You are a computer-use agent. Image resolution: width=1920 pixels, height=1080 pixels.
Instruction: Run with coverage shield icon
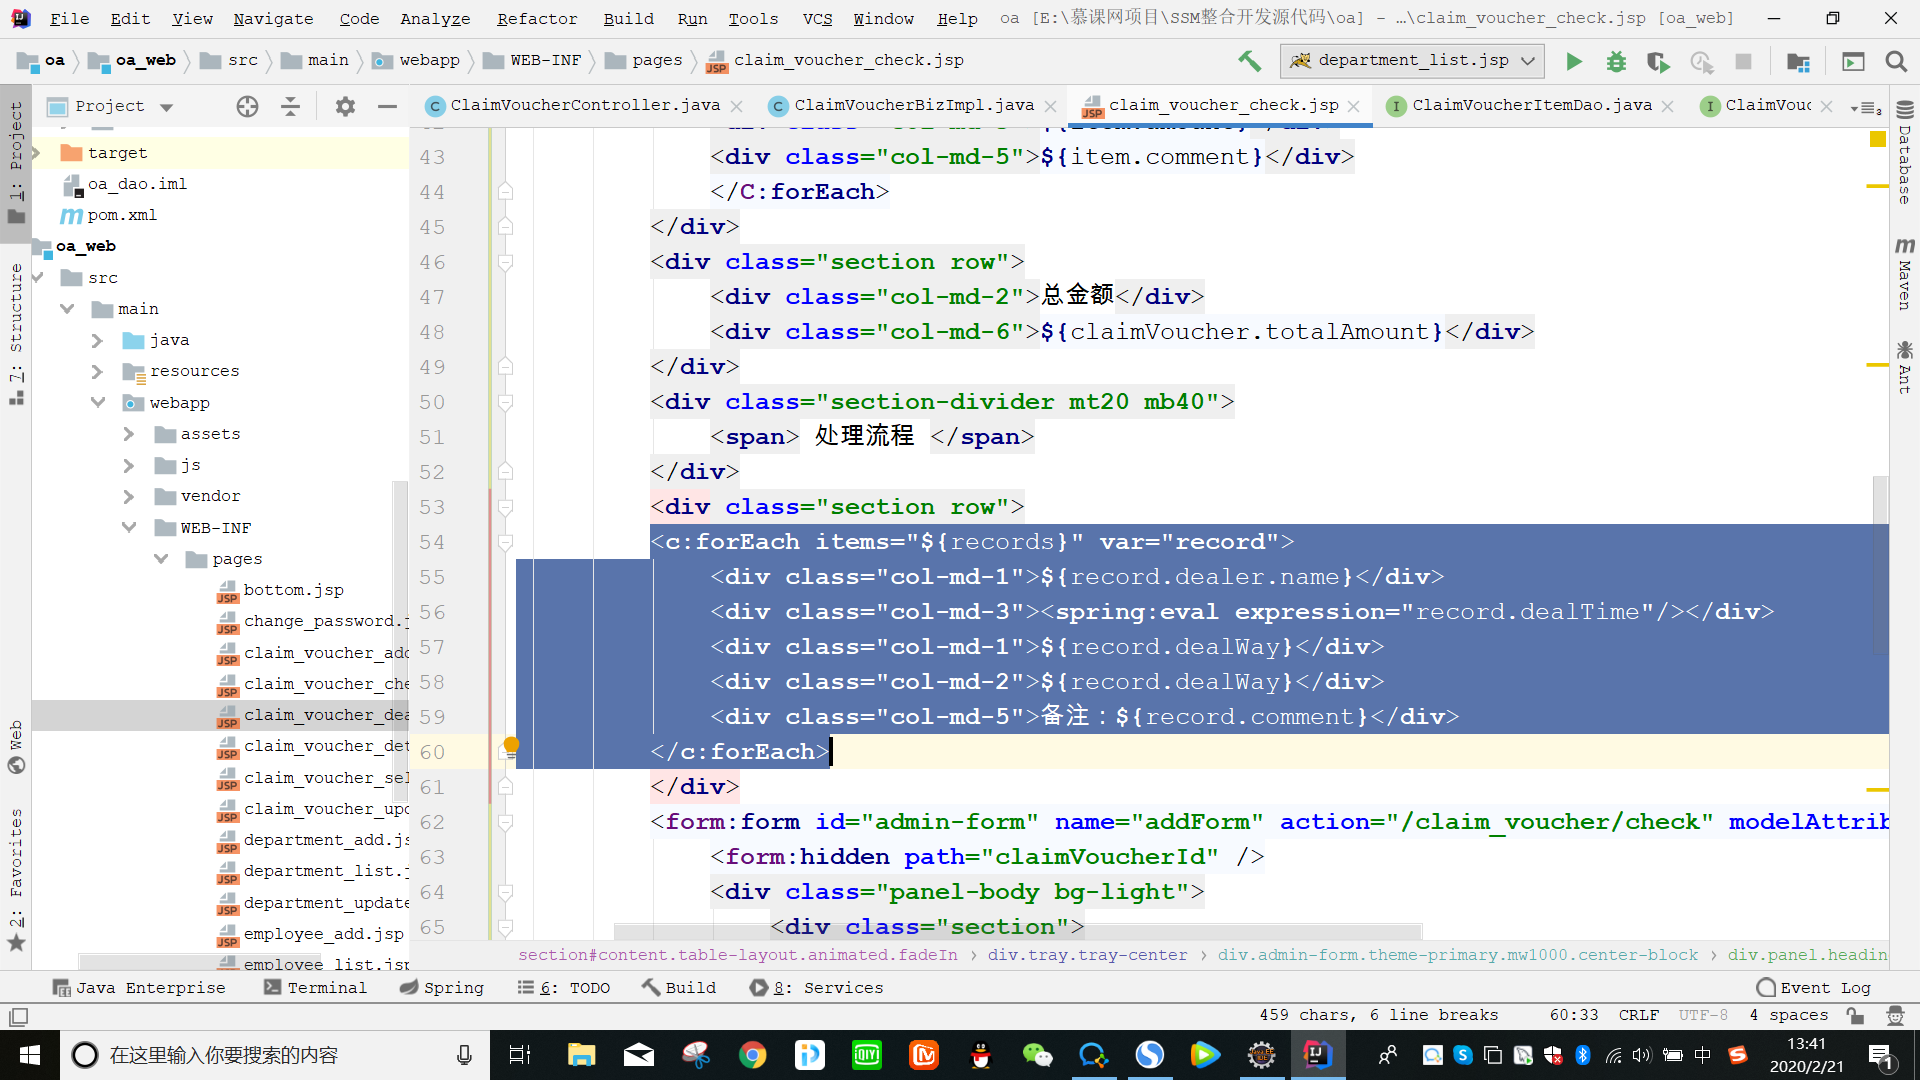click(x=1658, y=62)
